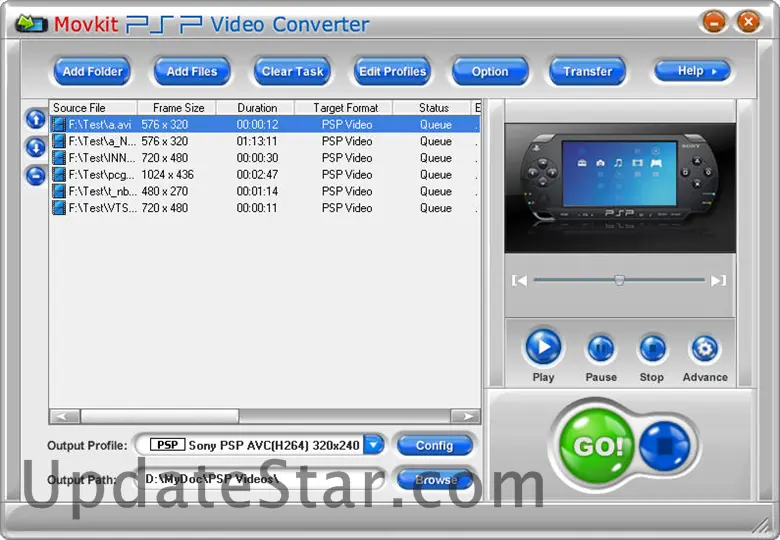Sort by Frame Size column header

pyautogui.click(x=178, y=108)
